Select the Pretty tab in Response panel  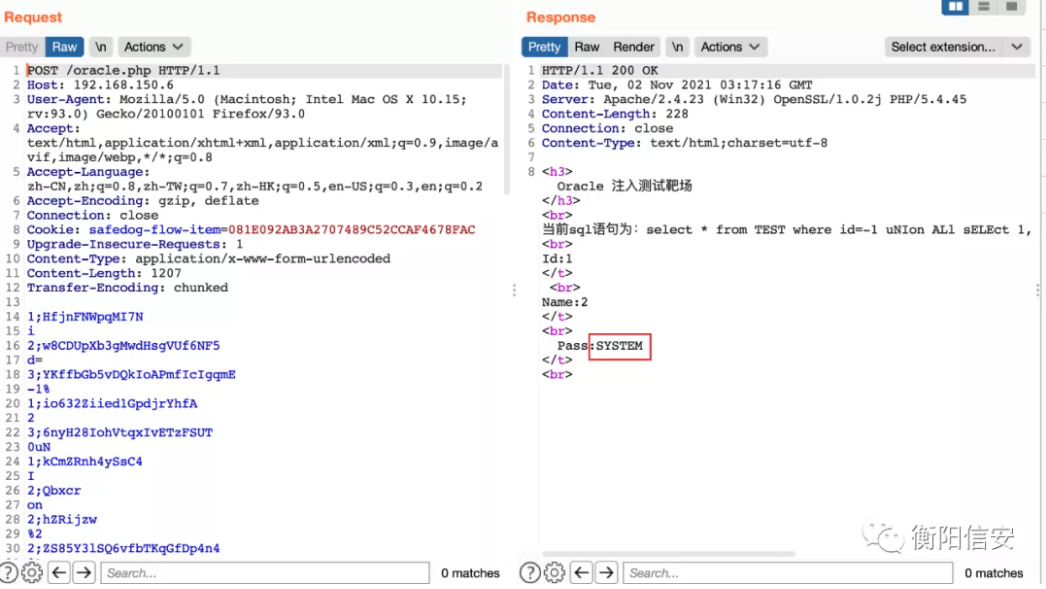pos(544,47)
